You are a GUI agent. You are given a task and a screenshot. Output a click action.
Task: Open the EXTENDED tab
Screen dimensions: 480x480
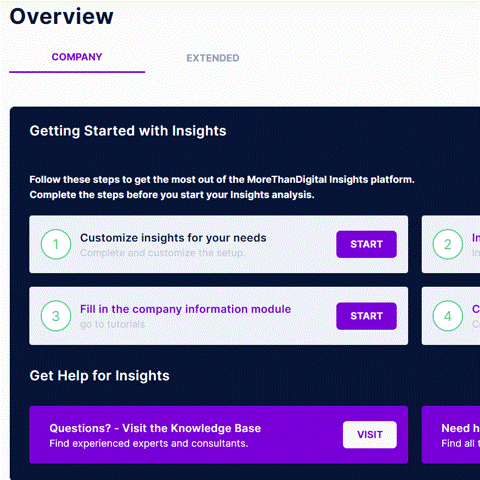213,58
